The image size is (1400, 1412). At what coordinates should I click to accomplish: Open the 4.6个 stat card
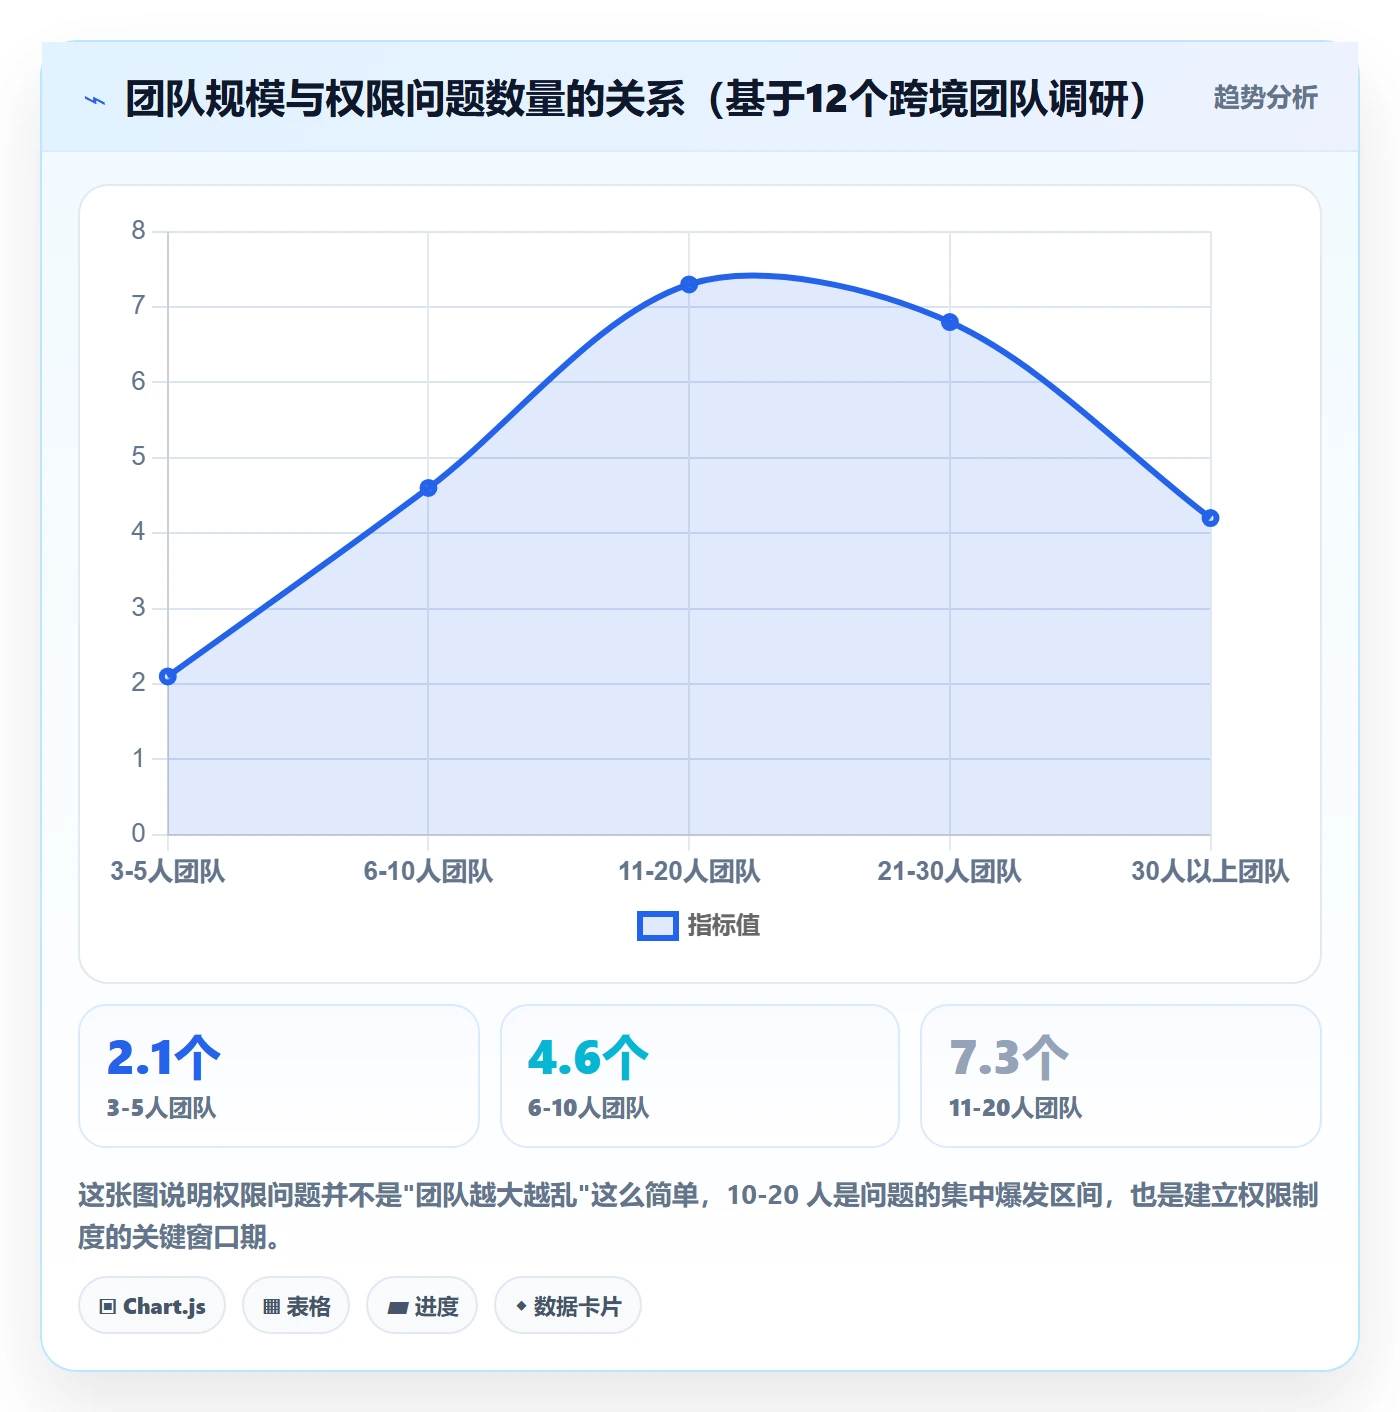(x=700, y=1076)
